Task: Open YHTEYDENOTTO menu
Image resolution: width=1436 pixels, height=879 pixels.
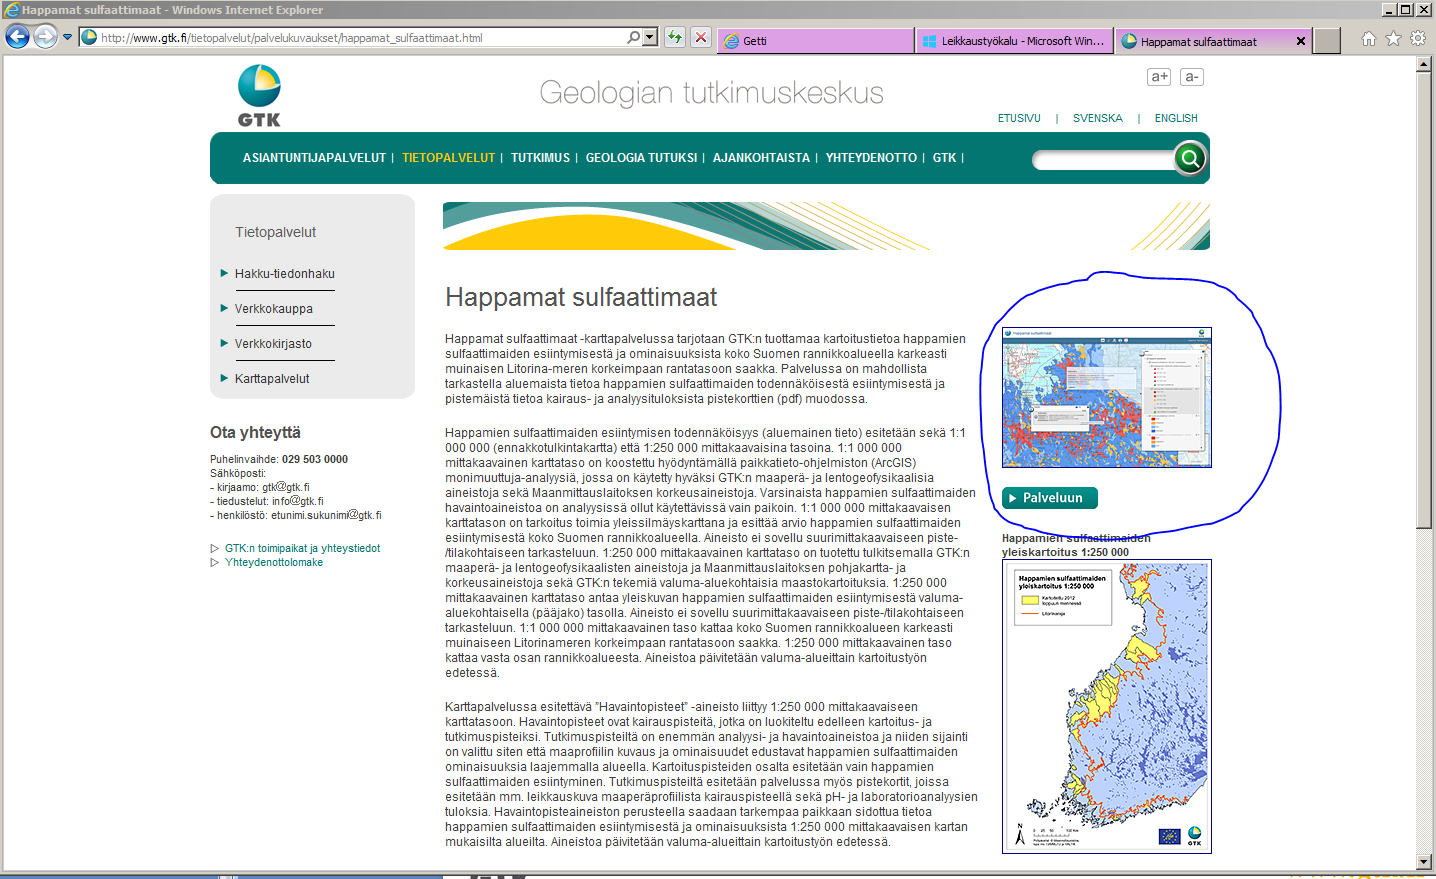Action: pyautogui.click(x=871, y=158)
